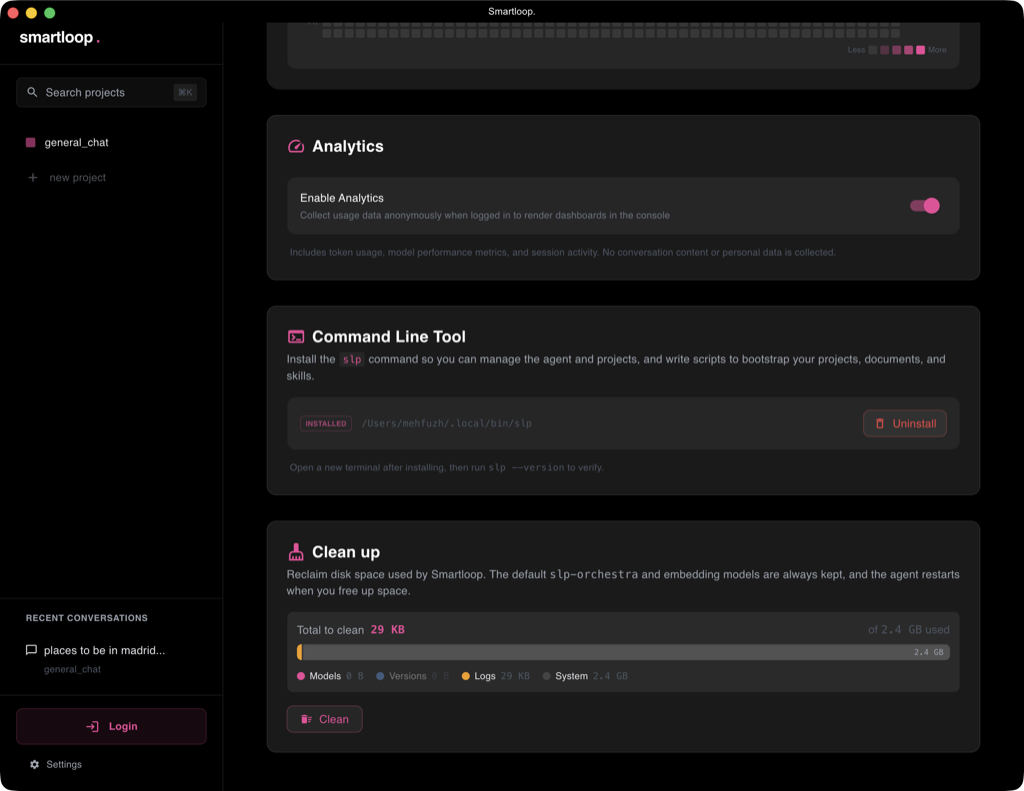Click the 'Logs 29 KB' legend entry
Image resolution: width=1024 pixels, height=791 pixels.
(x=496, y=676)
